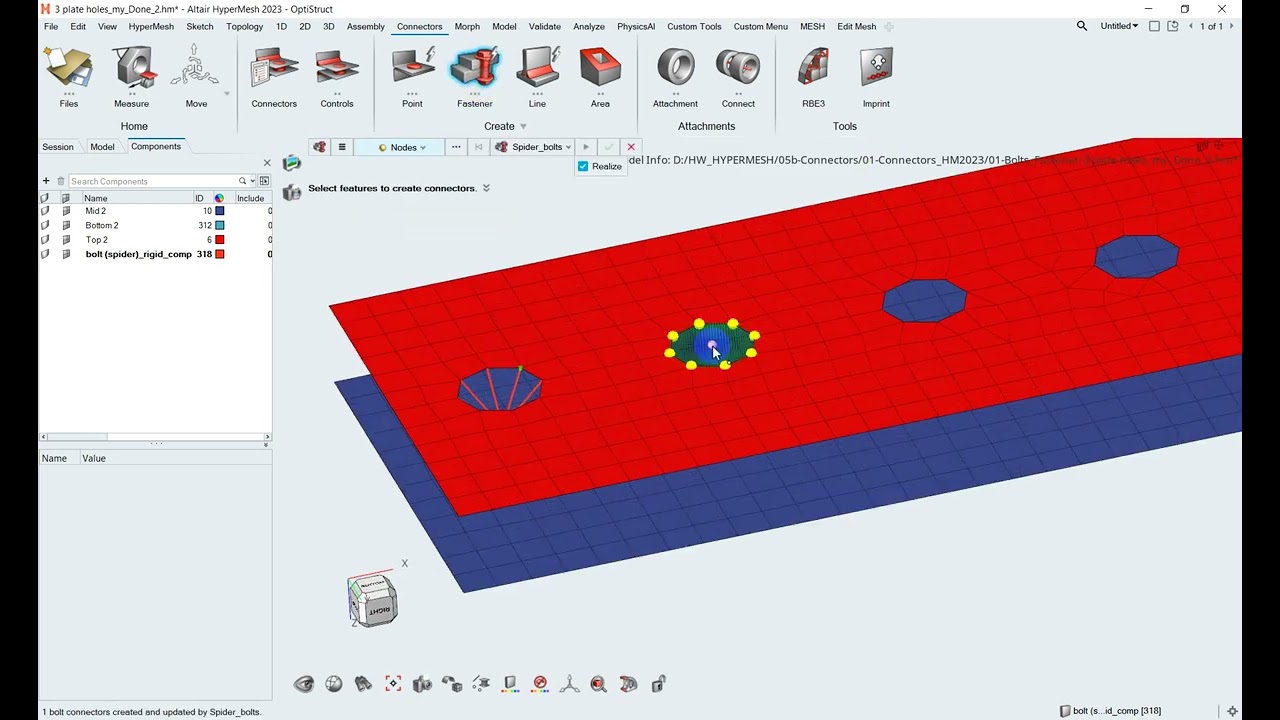Toggle mesh display icon for Mid 2
This screenshot has height=720, width=1280.
point(66,211)
